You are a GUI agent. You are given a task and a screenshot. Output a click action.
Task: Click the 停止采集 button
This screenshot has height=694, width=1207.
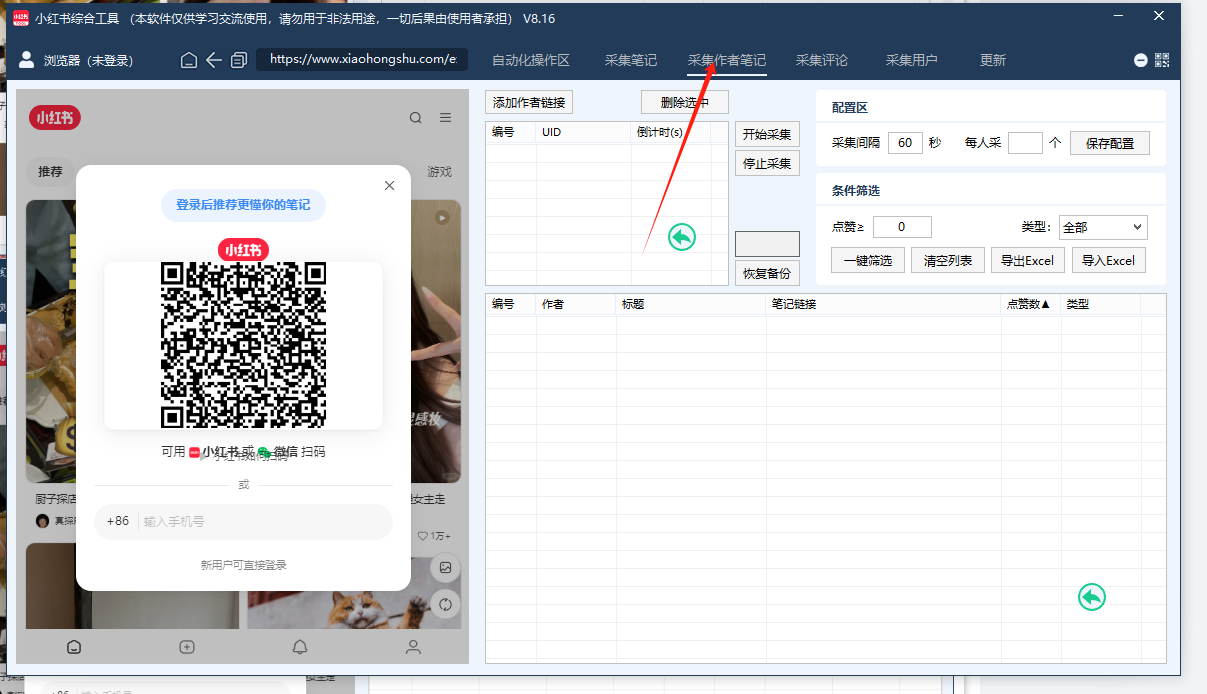(767, 163)
